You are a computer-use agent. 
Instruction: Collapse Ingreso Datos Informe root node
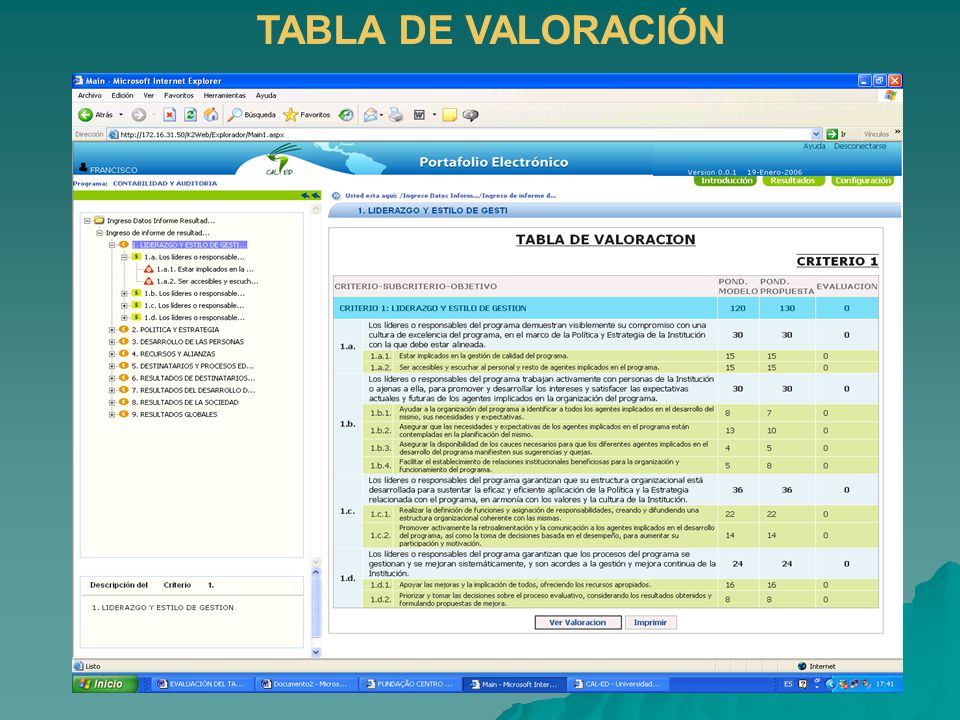[88, 220]
